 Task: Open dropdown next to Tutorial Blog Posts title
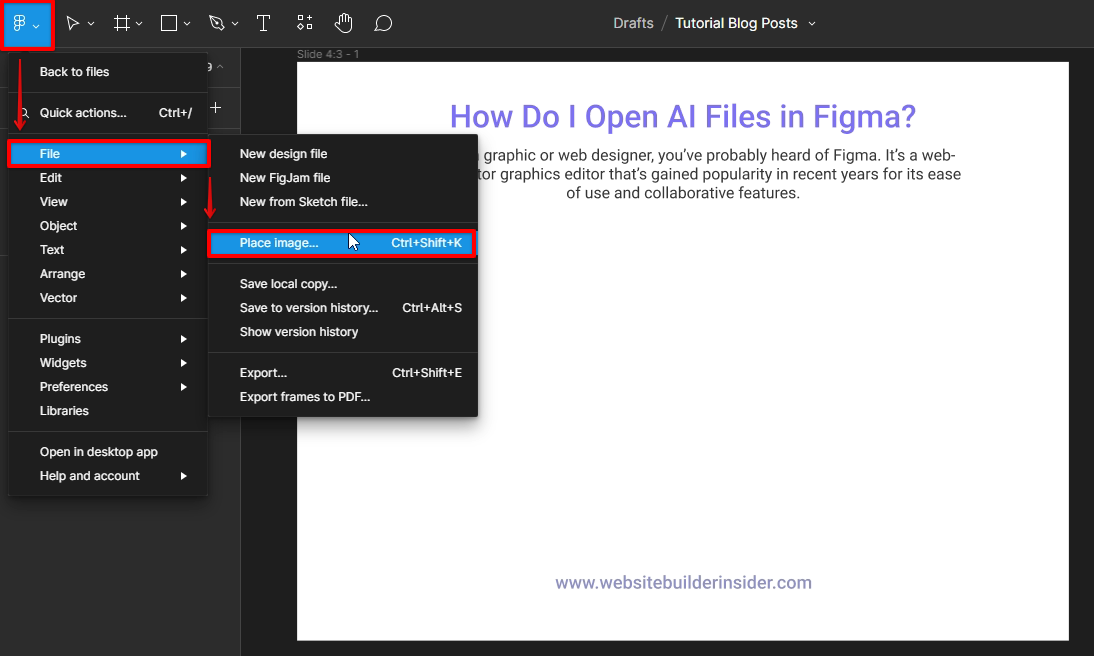point(812,23)
